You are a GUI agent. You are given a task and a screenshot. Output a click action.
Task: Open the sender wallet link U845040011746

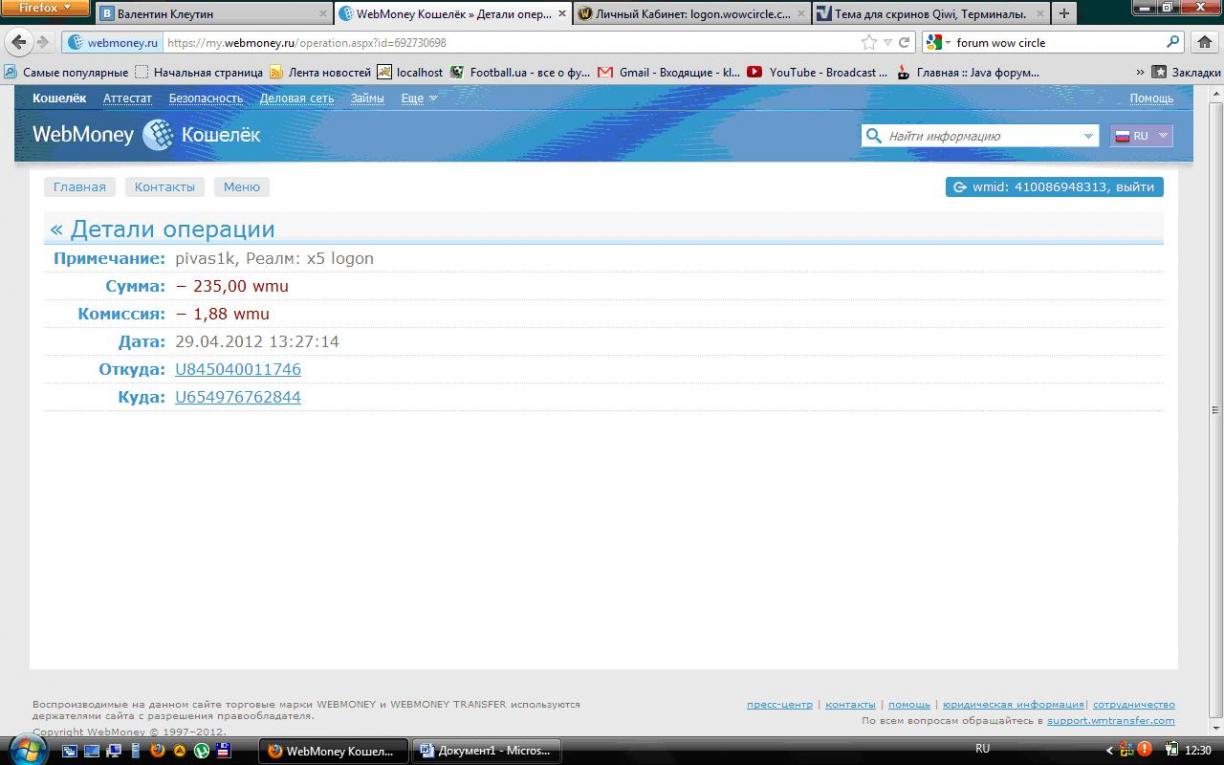click(x=238, y=370)
